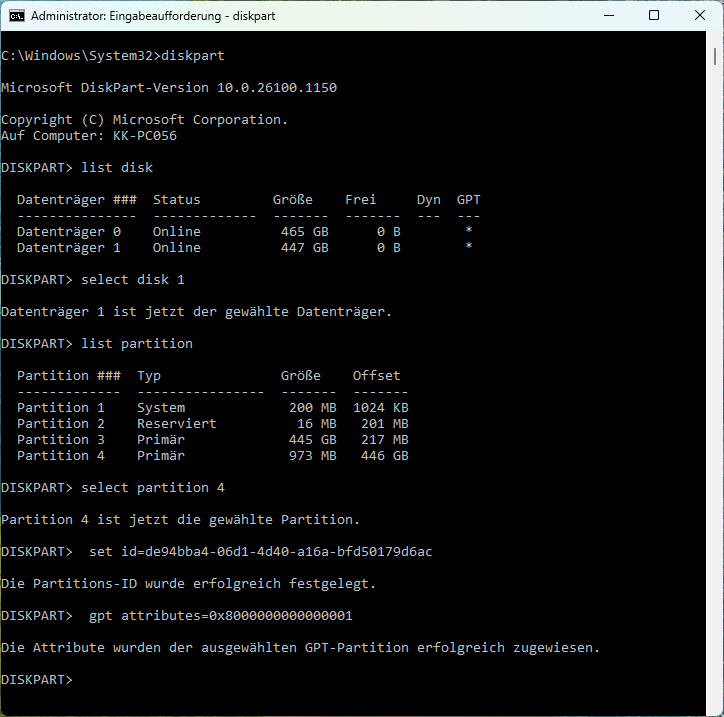Click the 'Partition 2' row label
Viewport: 724px width, 717px height.
(x=61, y=424)
